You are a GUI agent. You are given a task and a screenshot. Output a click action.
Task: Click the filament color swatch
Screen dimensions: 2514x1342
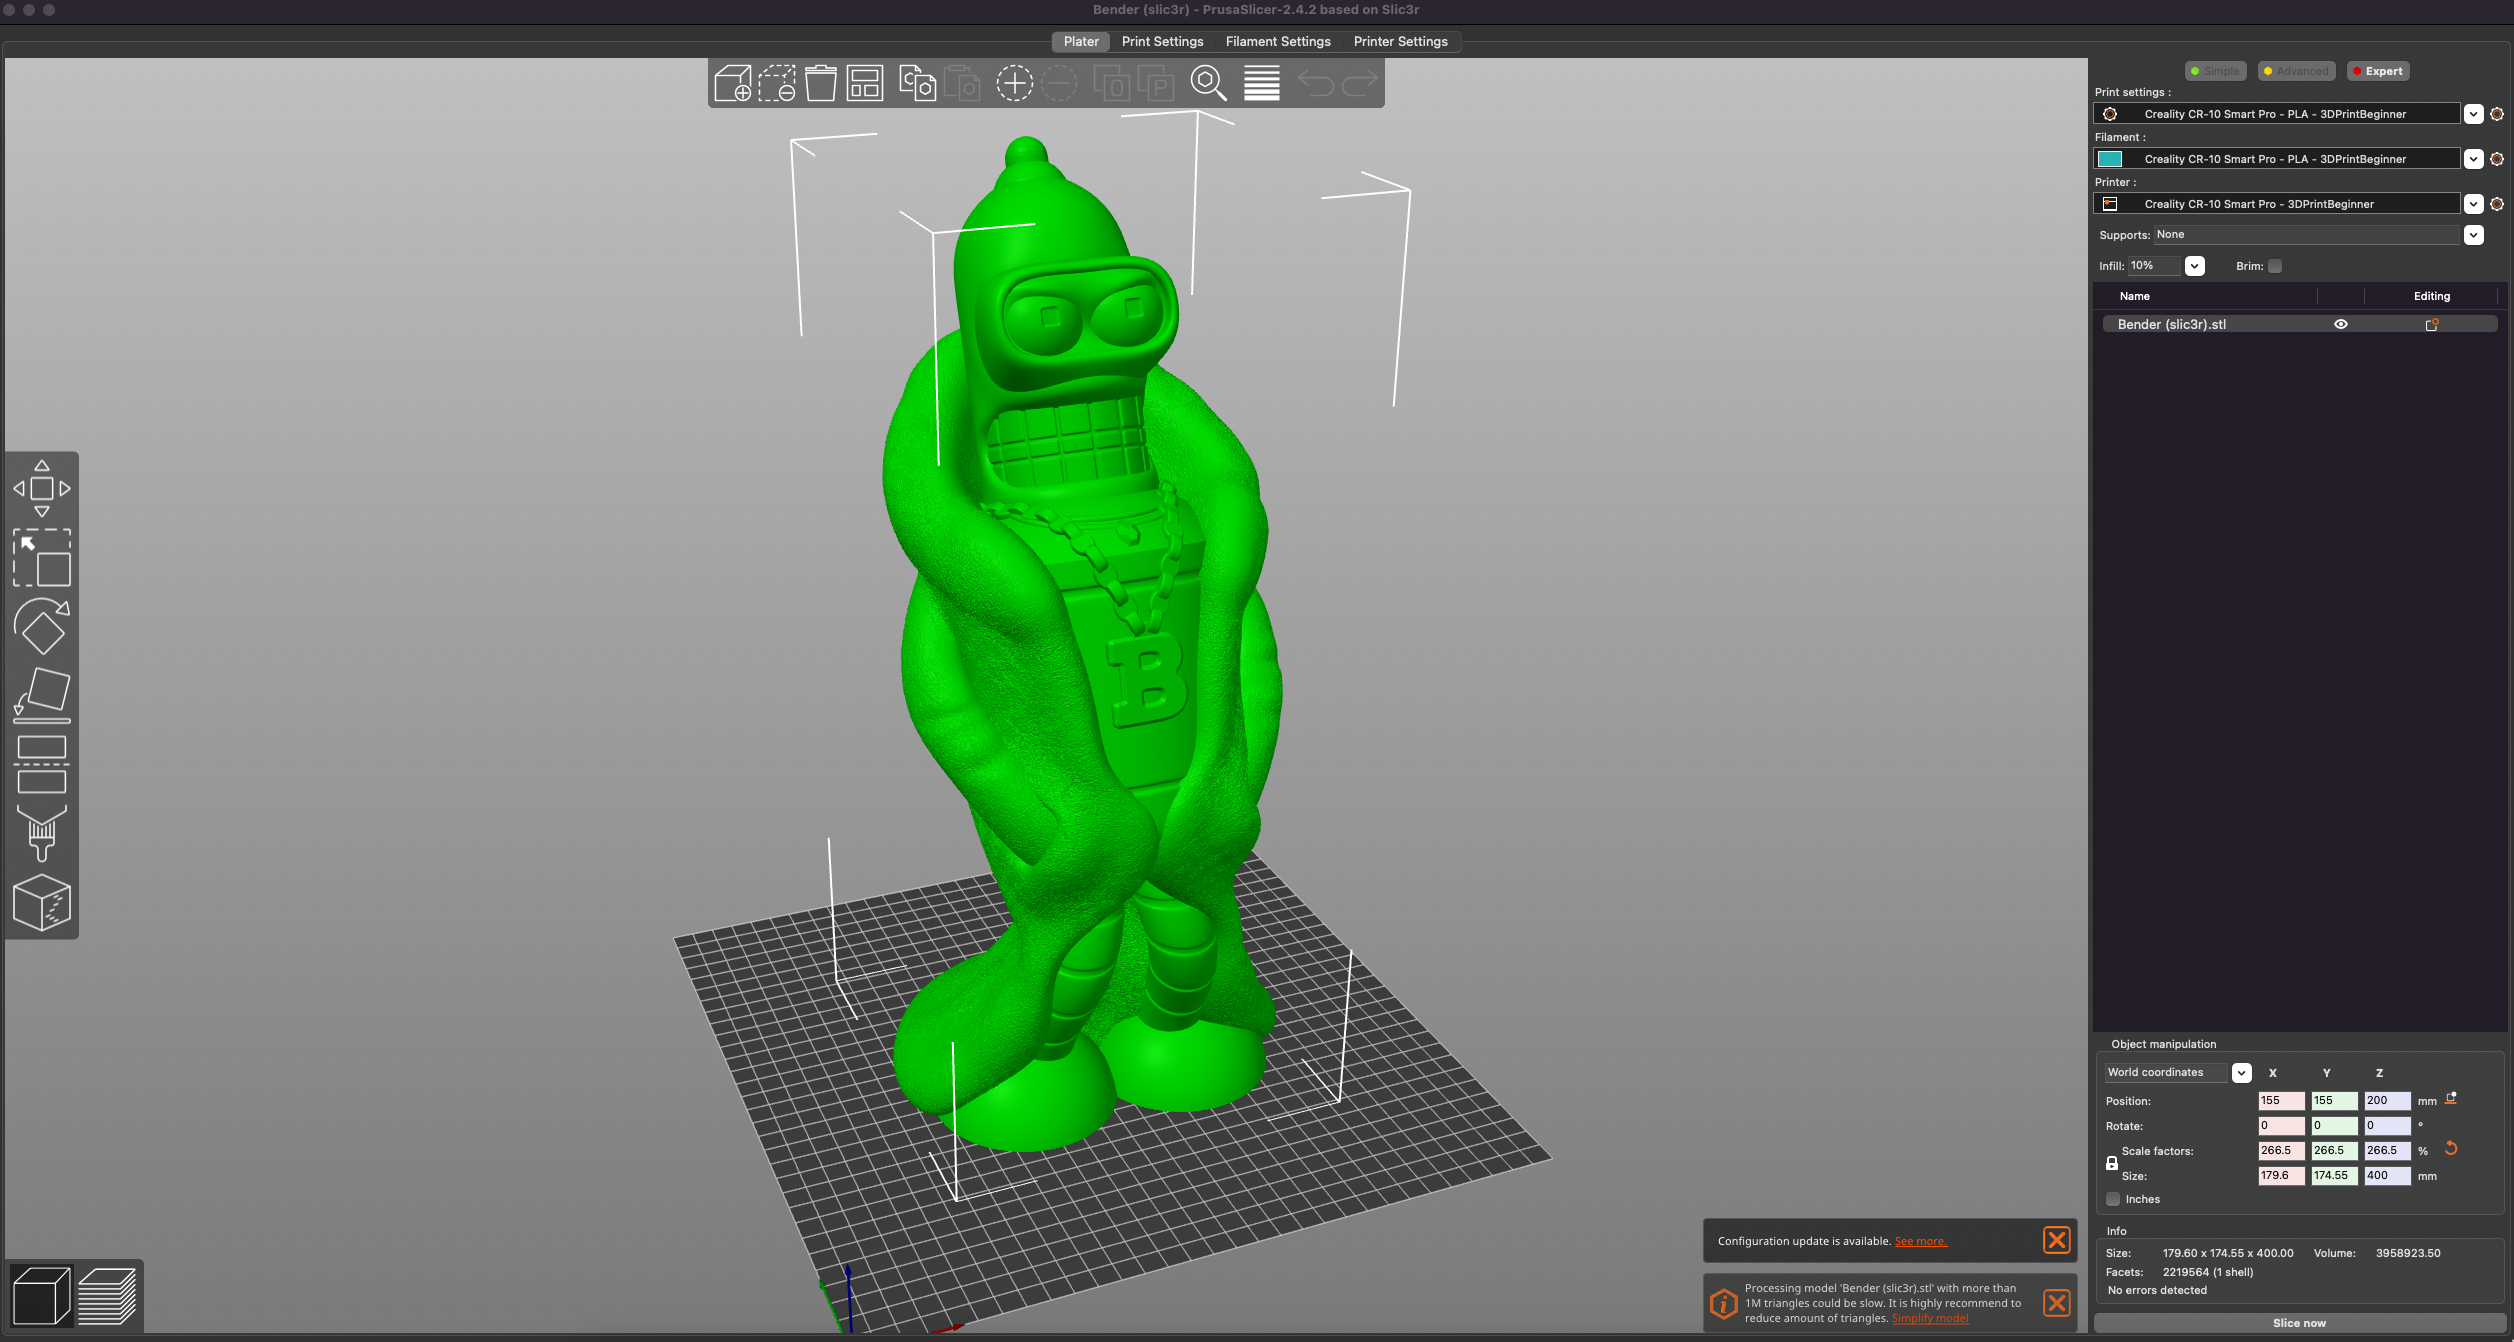(2110, 159)
